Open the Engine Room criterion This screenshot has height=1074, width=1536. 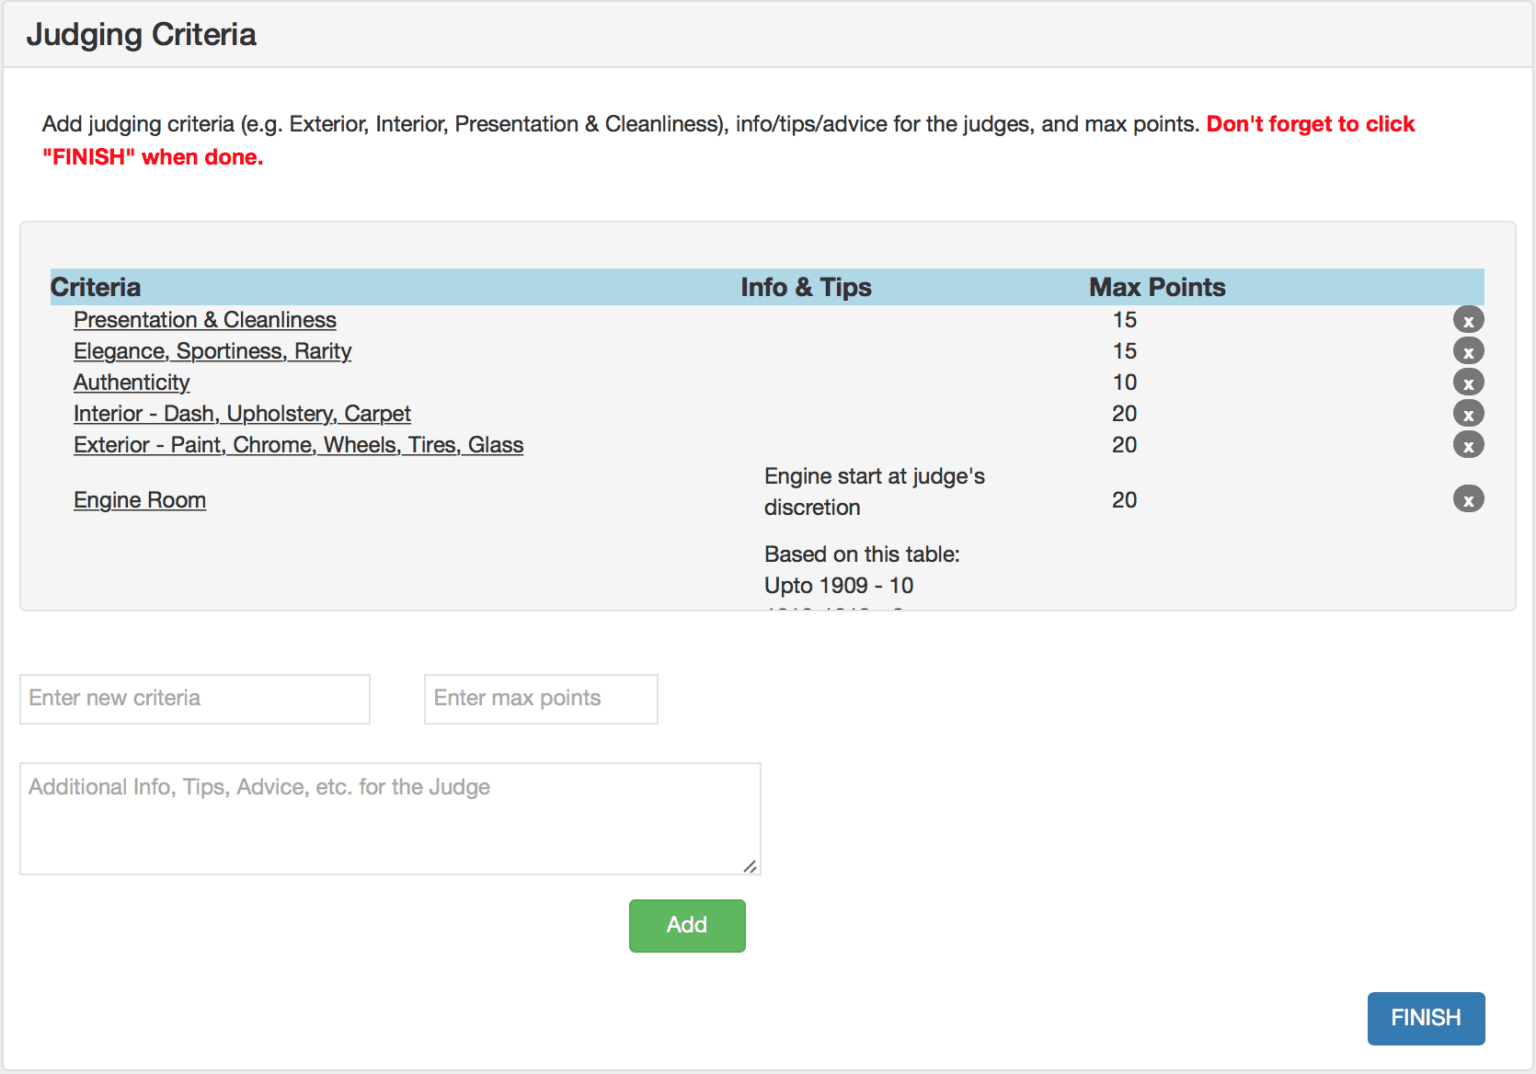pos(139,499)
